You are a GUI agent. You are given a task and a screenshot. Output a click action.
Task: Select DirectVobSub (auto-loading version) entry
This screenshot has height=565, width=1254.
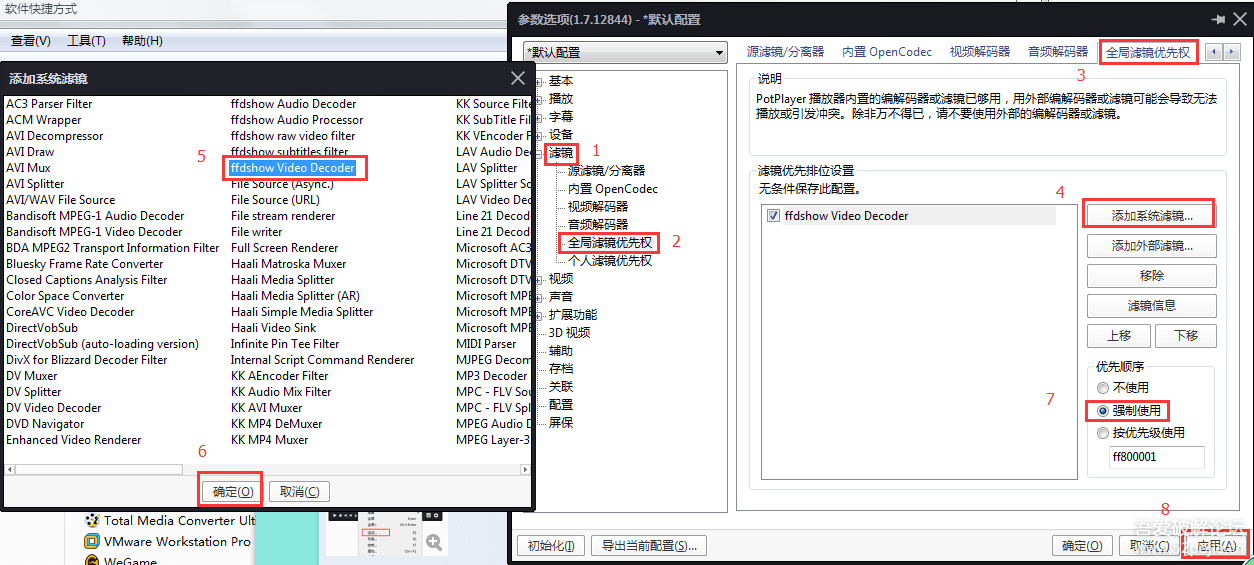[102, 344]
